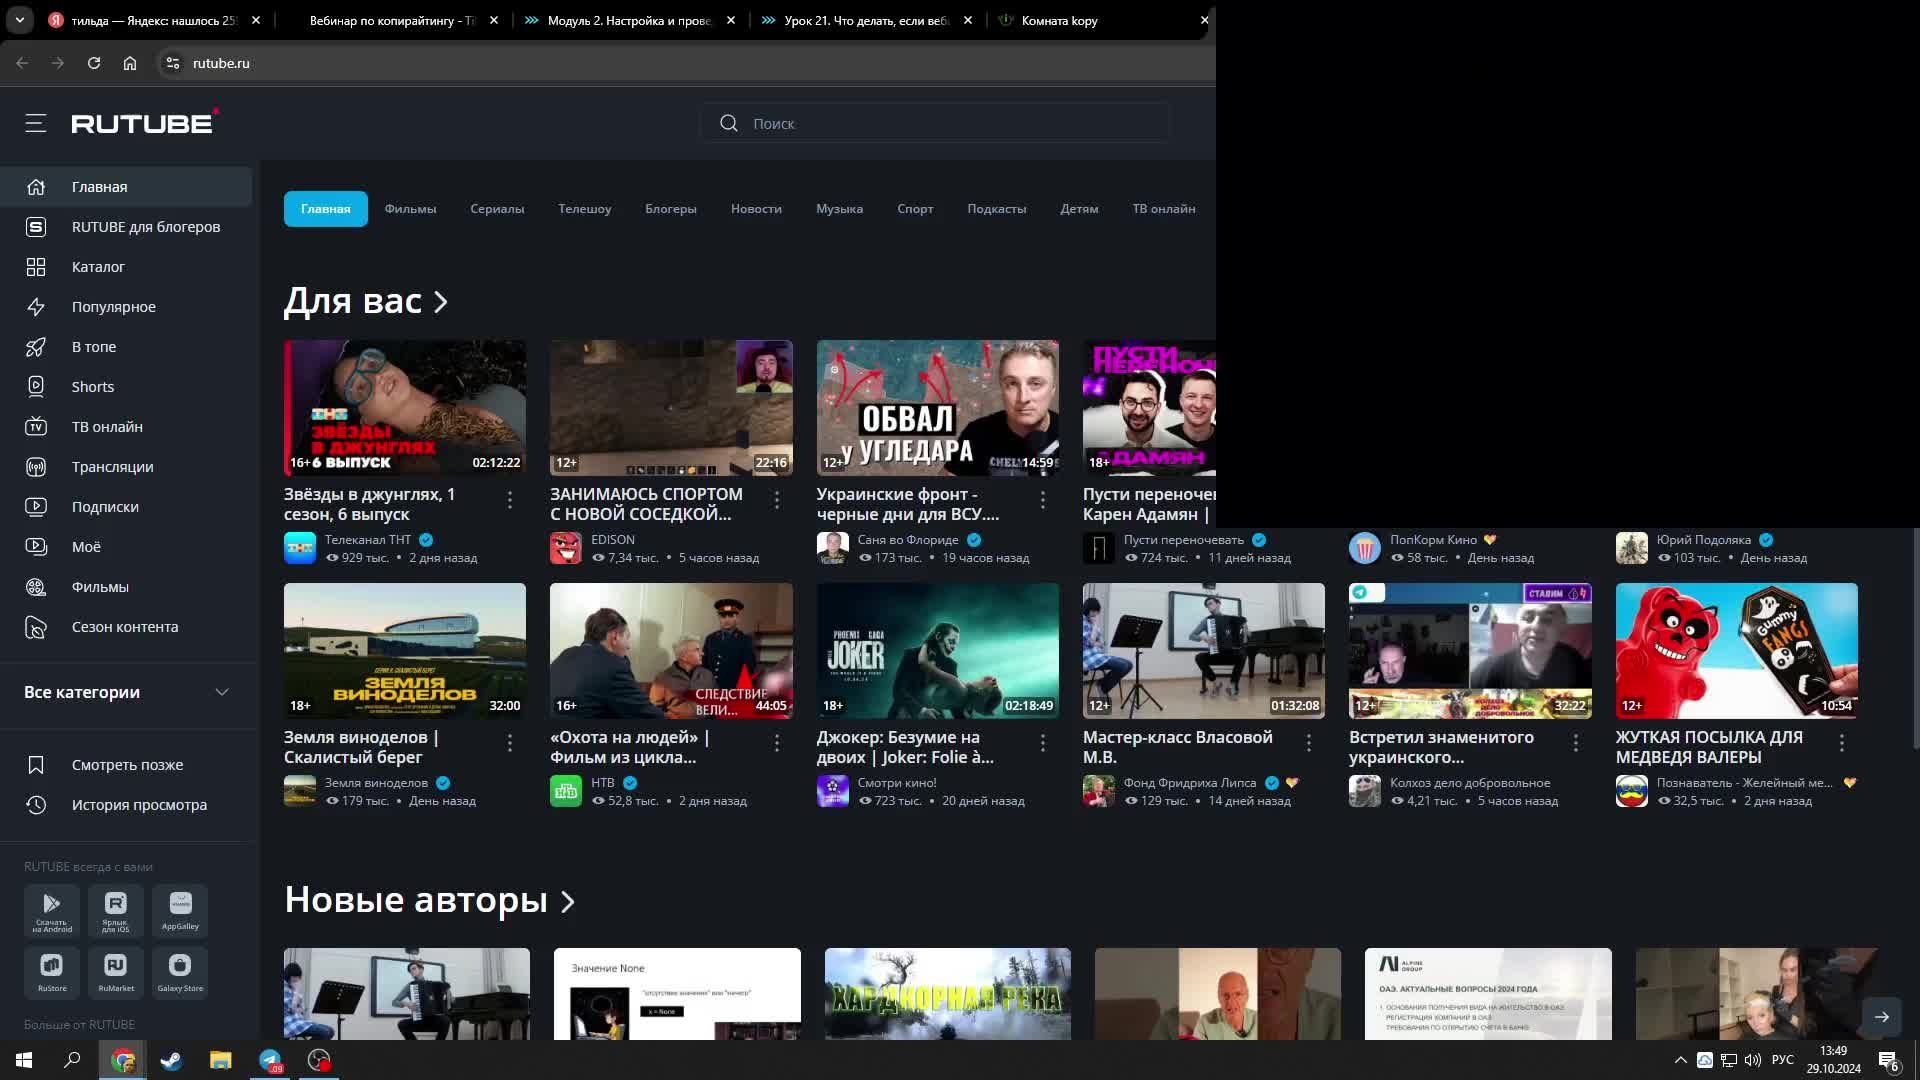Click the RuStore app download icon
This screenshot has width=1920, height=1080.
click(52, 971)
